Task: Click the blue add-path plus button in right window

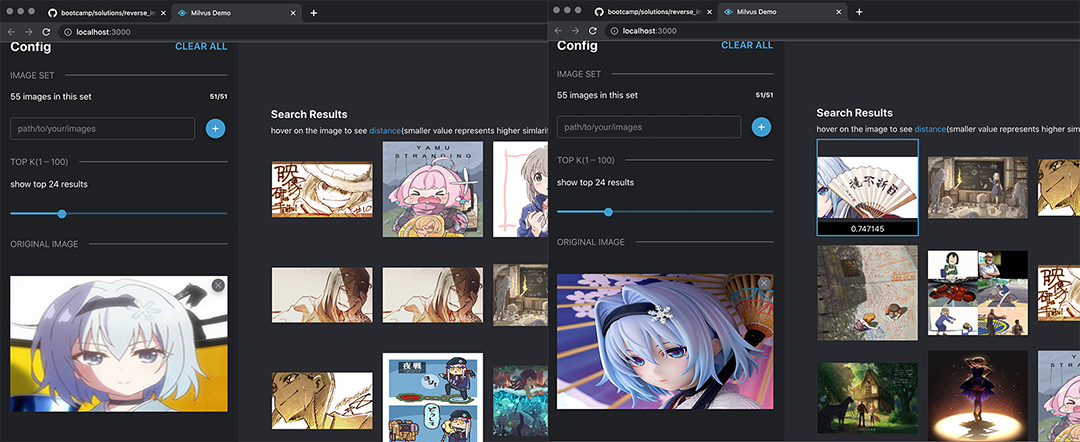Action: coord(762,127)
